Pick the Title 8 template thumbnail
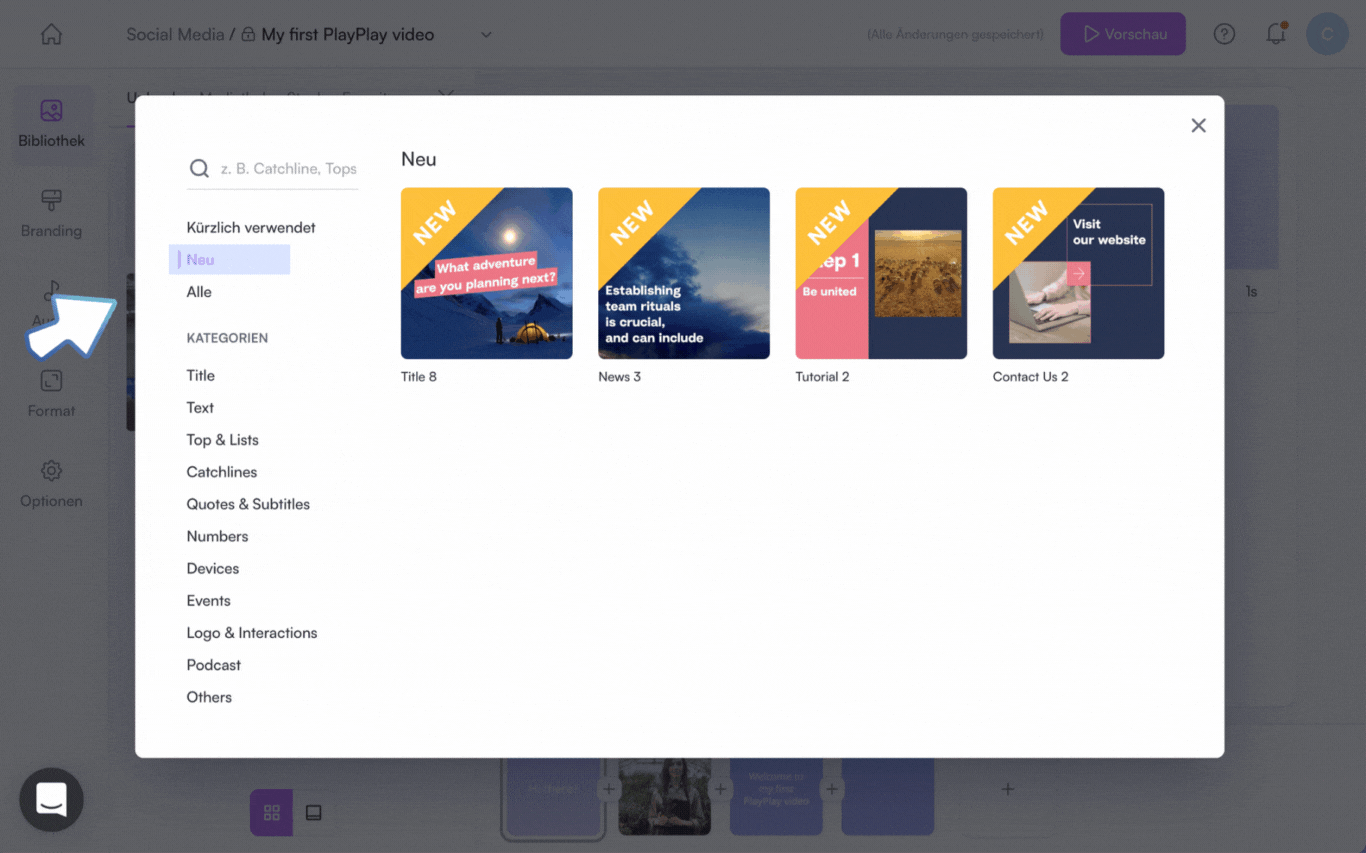The image size is (1366, 853). click(x=487, y=273)
